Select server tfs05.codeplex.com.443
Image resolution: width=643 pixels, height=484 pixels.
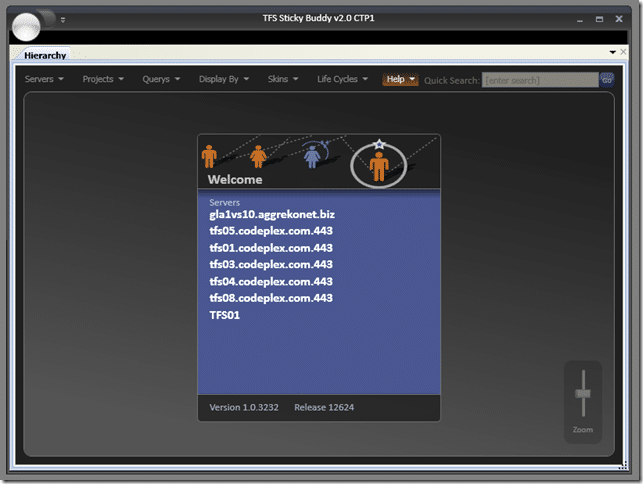[271, 231]
